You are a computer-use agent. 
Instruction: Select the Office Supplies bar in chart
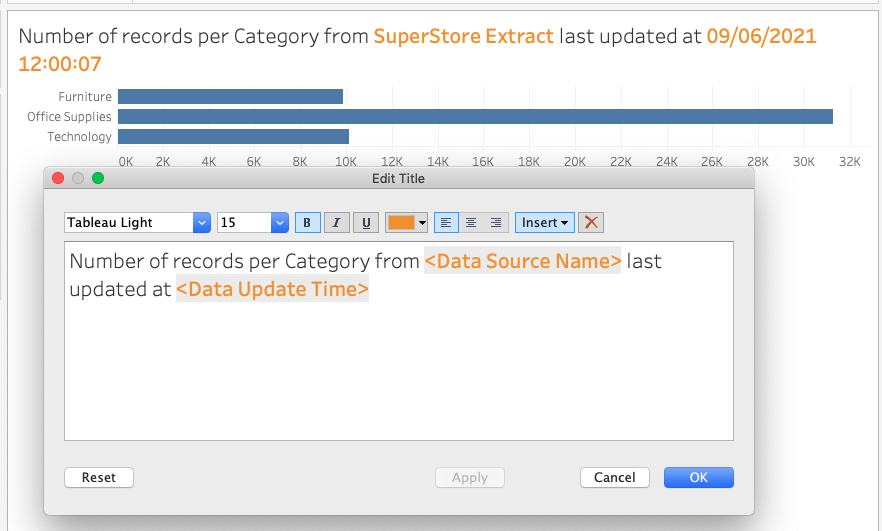tap(475, 116)
